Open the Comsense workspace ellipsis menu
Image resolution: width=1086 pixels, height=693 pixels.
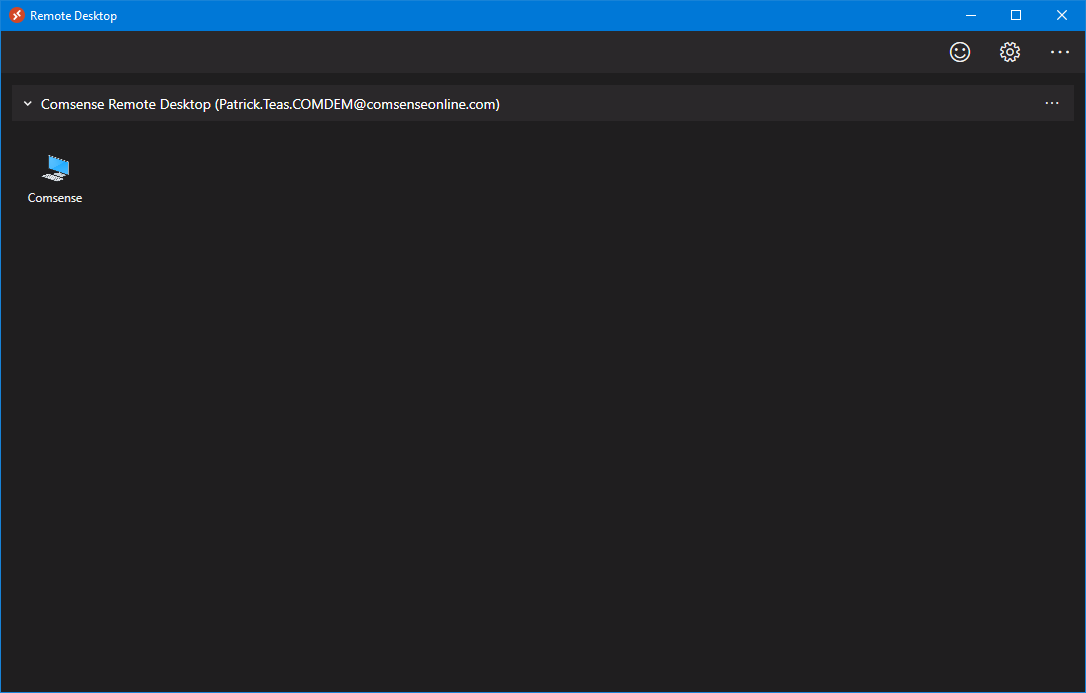click(x=1051, y=103)
